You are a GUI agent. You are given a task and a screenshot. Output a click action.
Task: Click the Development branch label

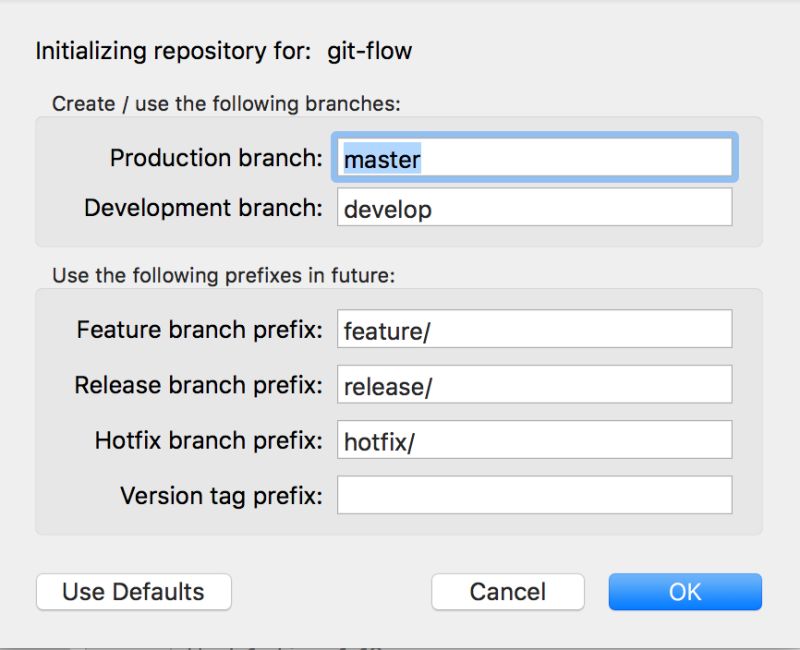coord(205,208)
